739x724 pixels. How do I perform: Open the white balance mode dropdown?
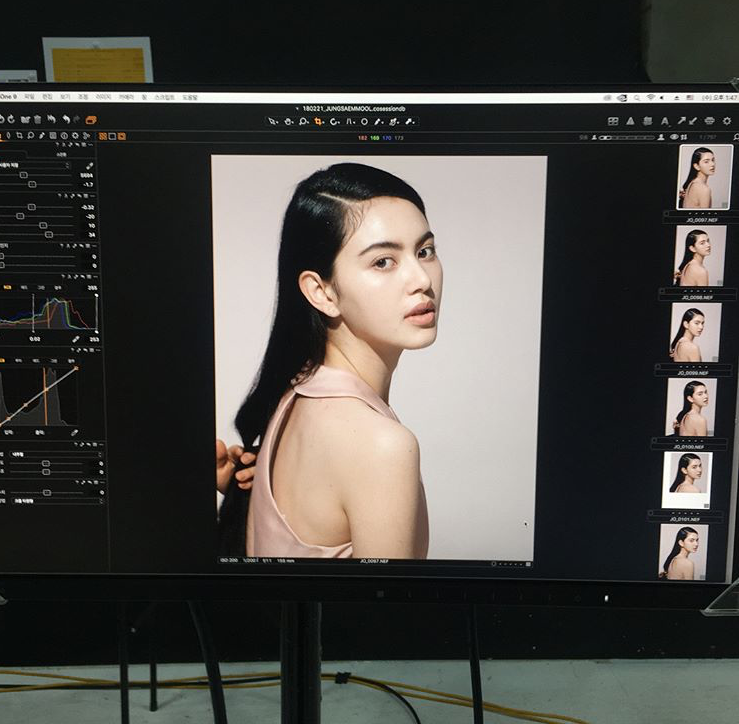pyautogui.click(x=34, y=165)
